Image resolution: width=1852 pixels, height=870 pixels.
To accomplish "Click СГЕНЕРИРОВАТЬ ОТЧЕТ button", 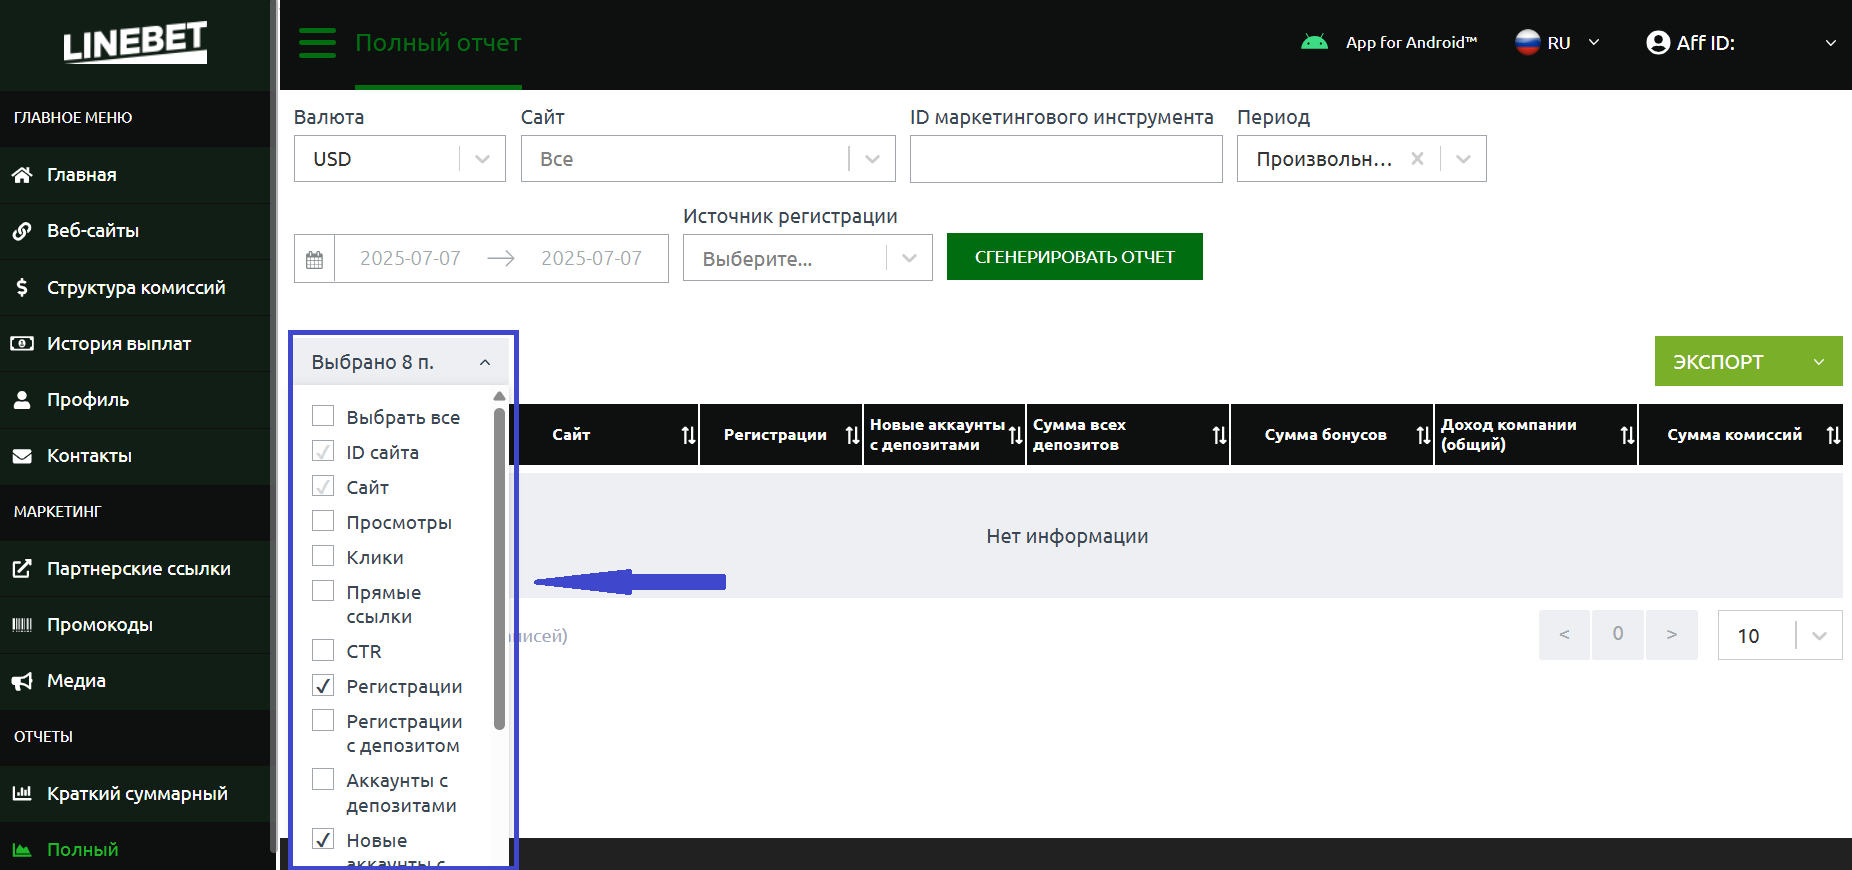I will coord(1075,257).
